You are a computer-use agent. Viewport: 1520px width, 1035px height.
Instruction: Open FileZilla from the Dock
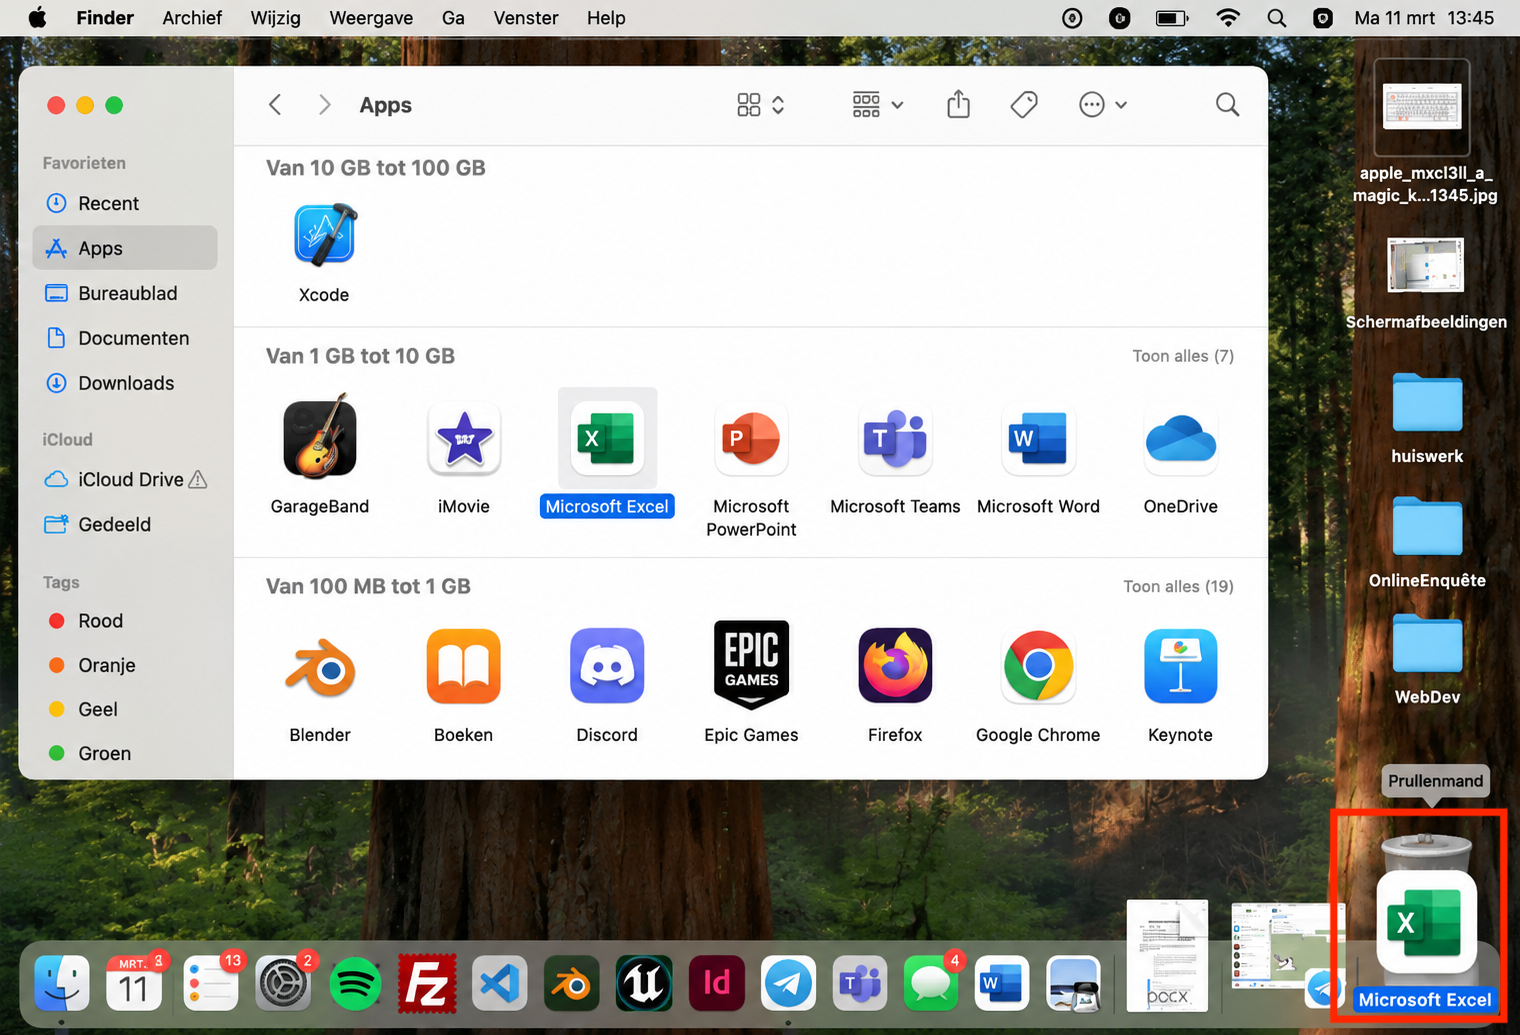427,984
